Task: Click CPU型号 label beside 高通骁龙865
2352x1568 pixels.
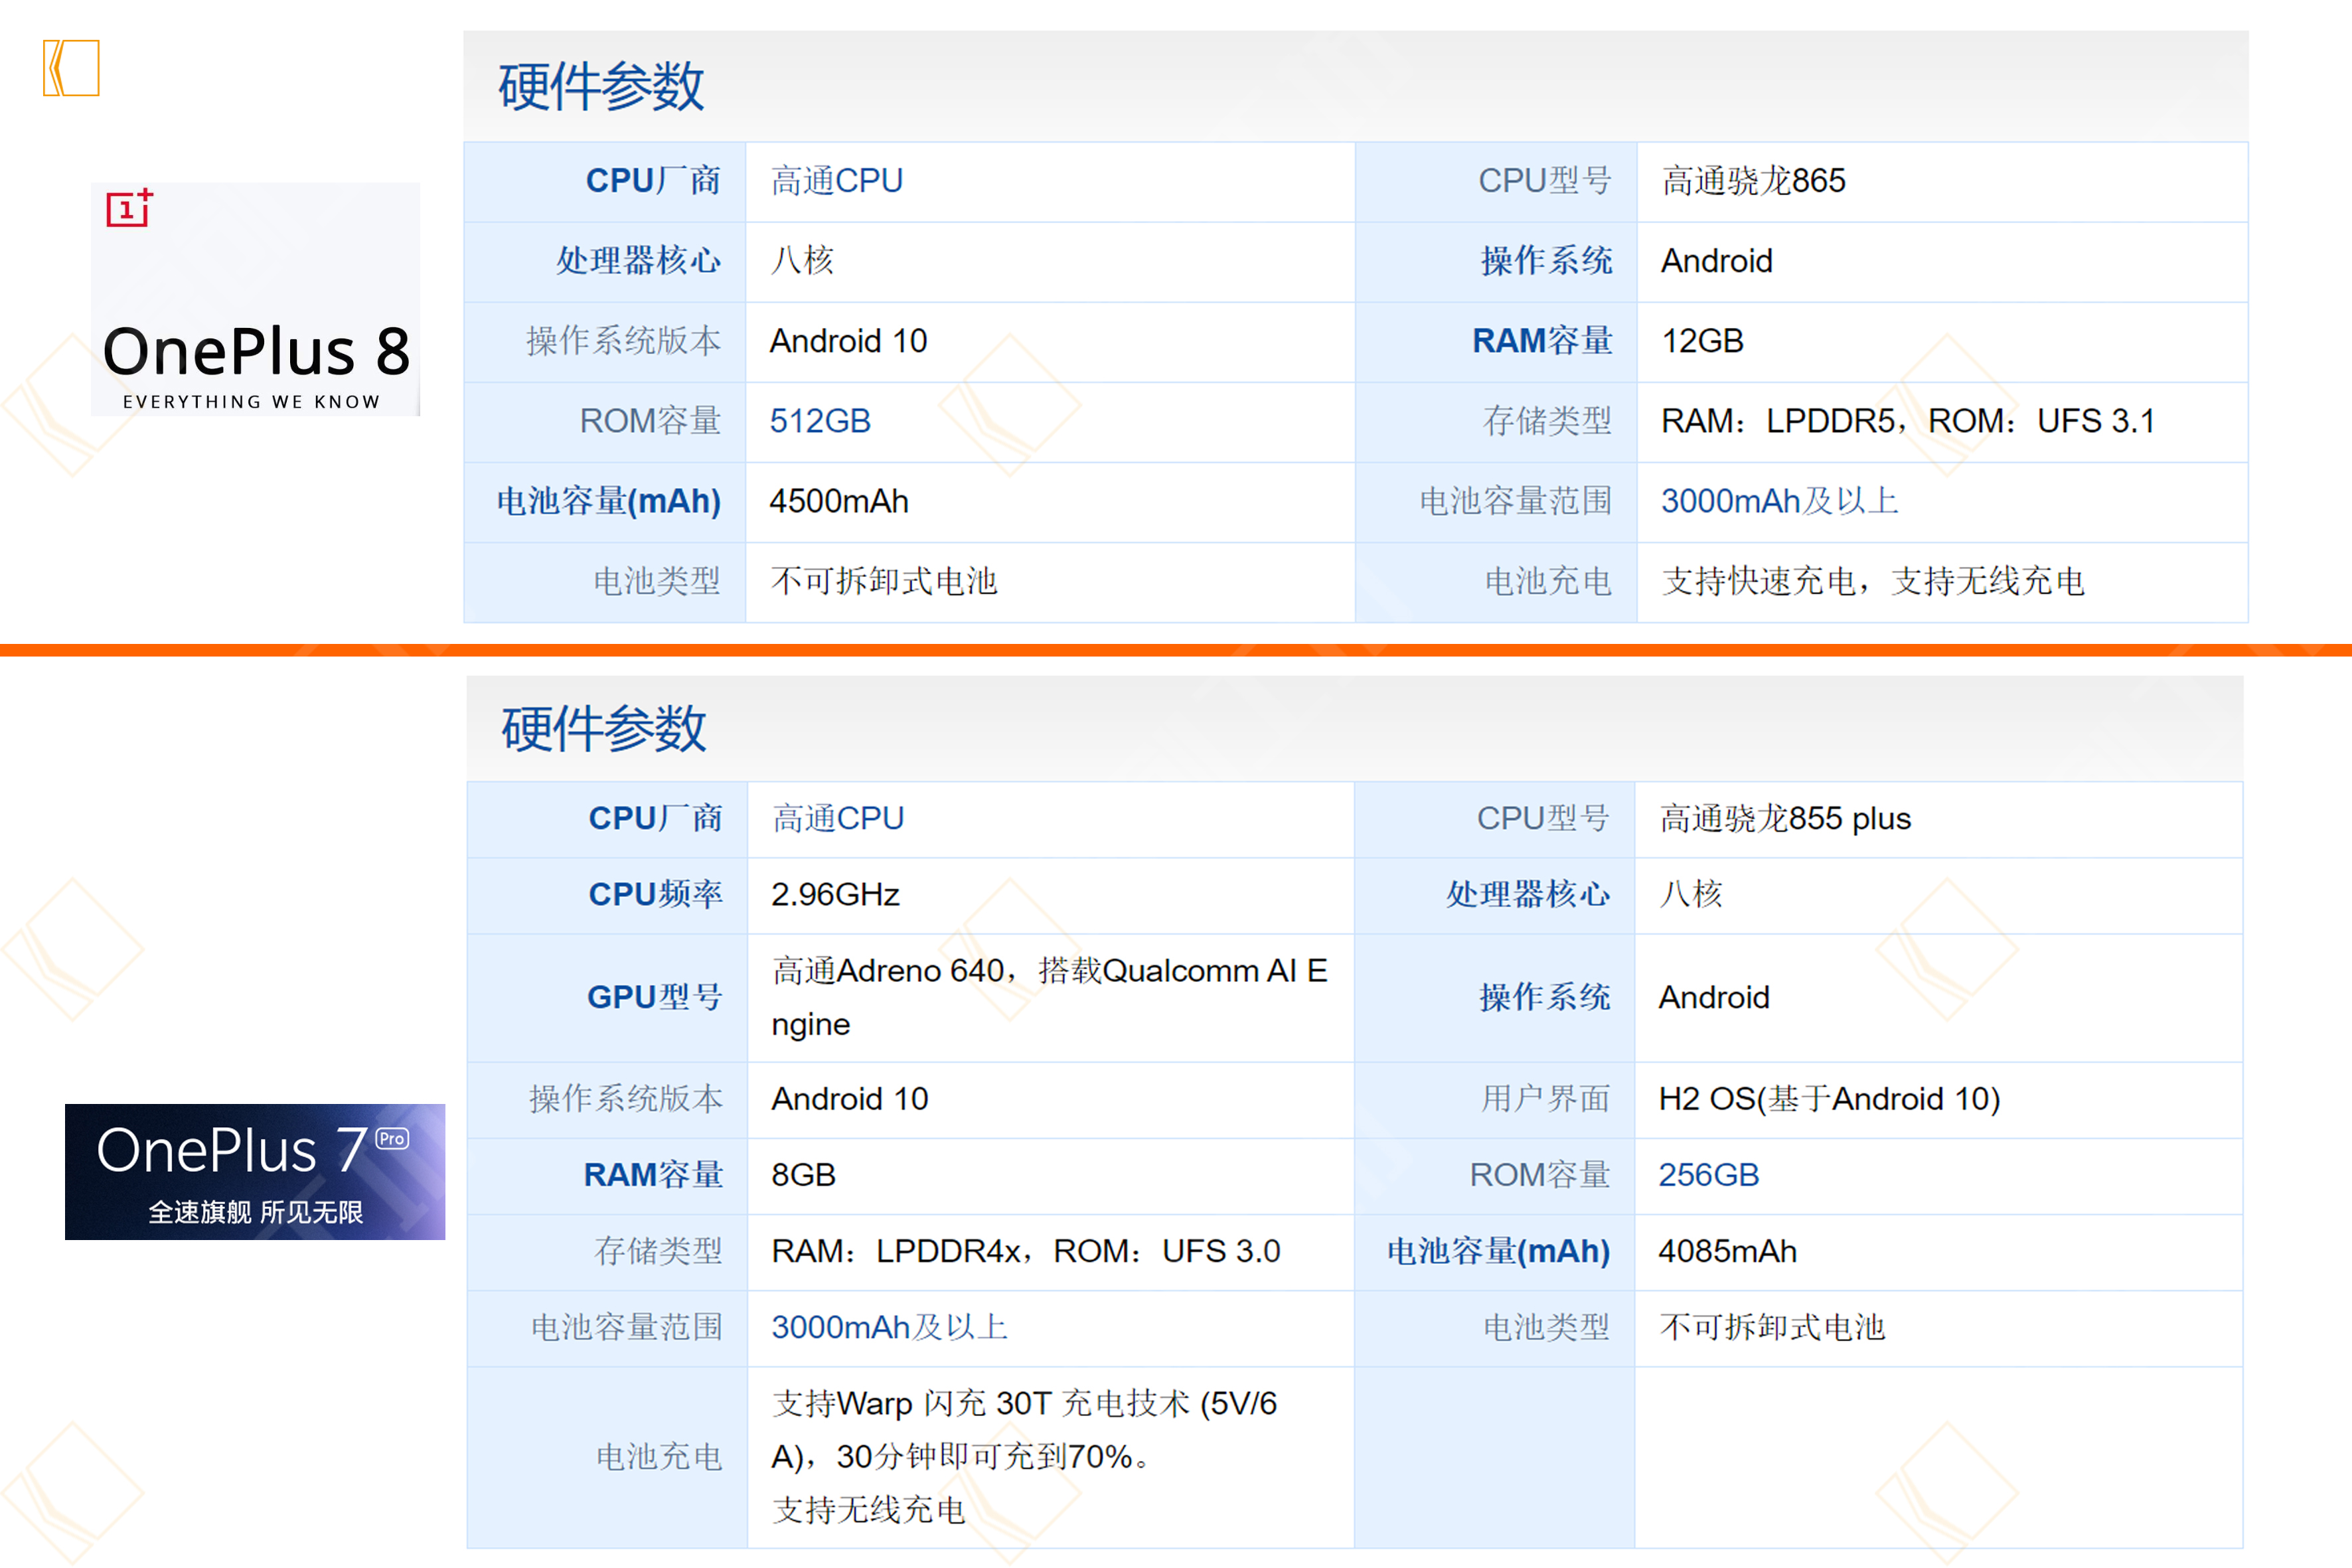Action: tap(1545, 181)
